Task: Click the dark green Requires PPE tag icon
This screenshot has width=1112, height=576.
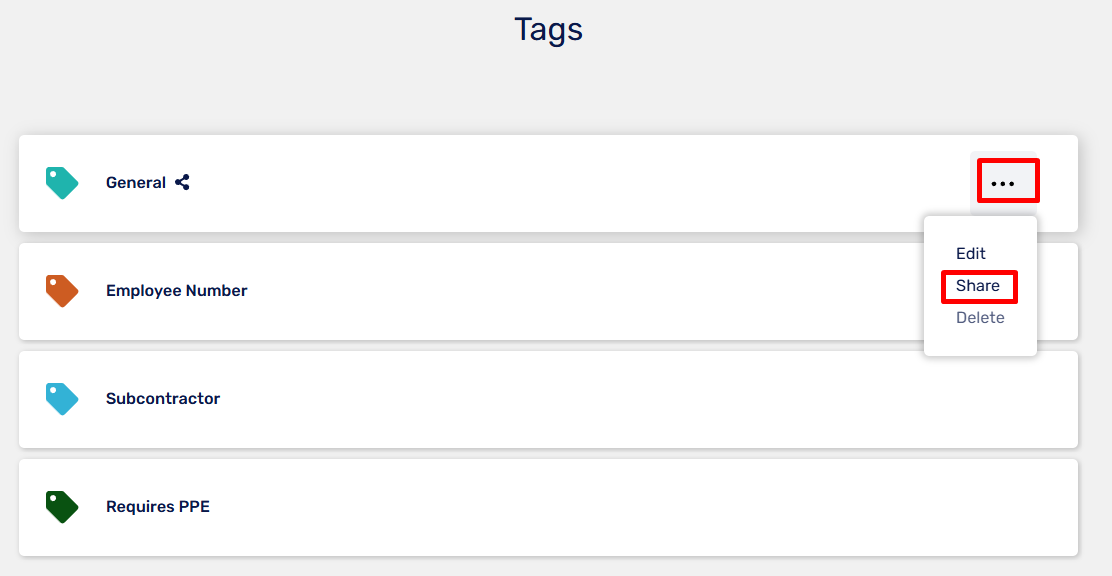Action: (62, 506)
